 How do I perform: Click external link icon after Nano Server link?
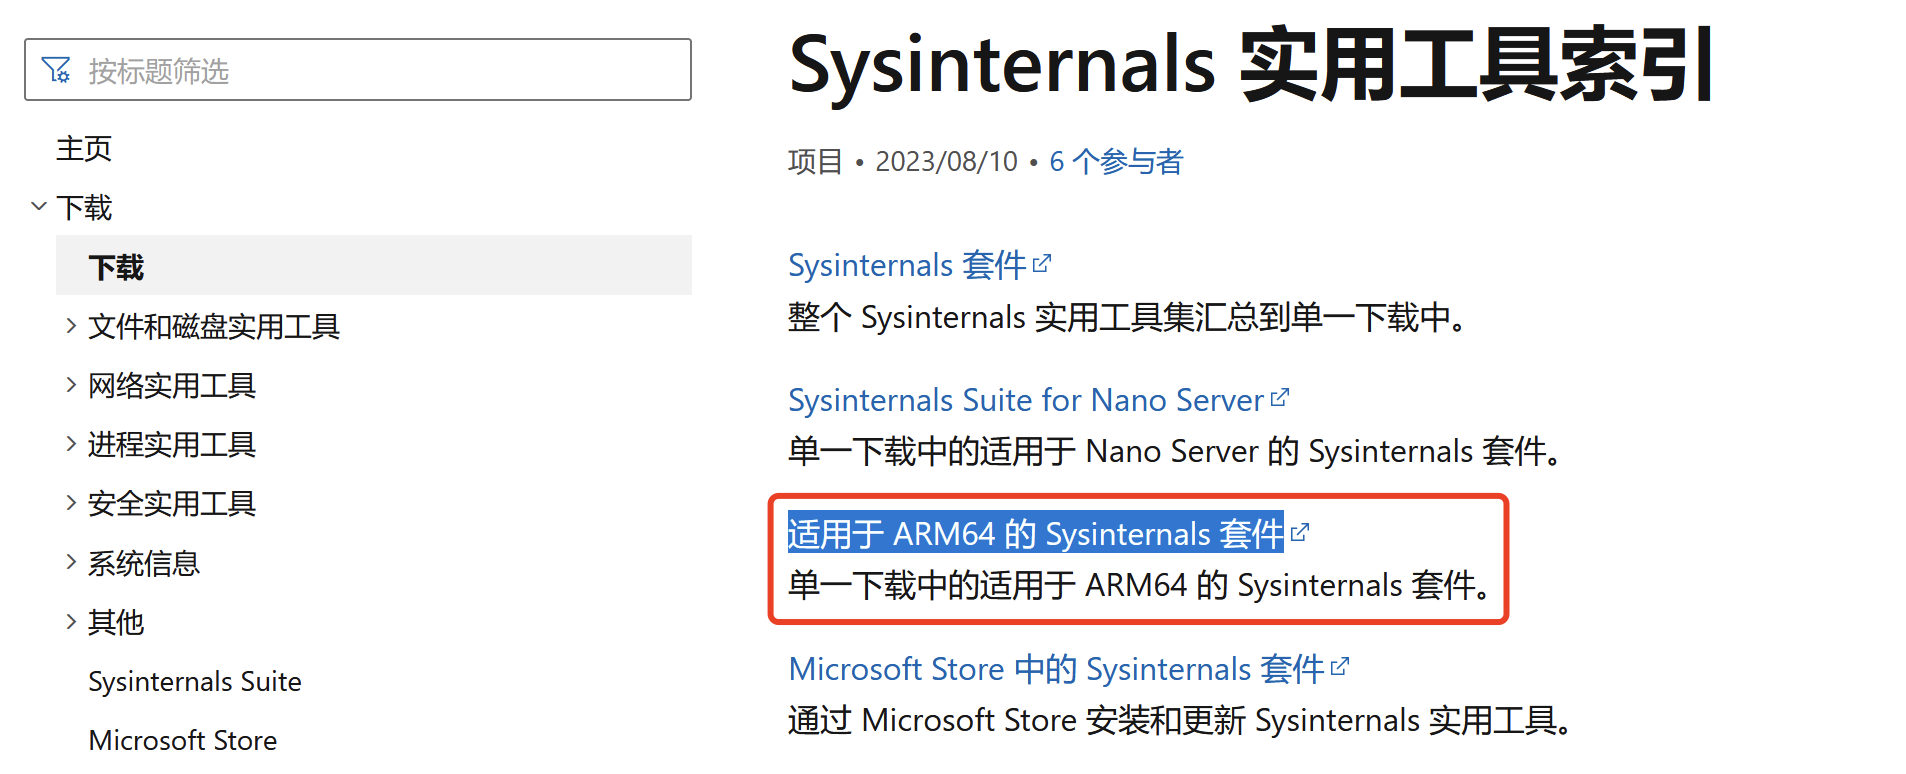click(1280, 399)
